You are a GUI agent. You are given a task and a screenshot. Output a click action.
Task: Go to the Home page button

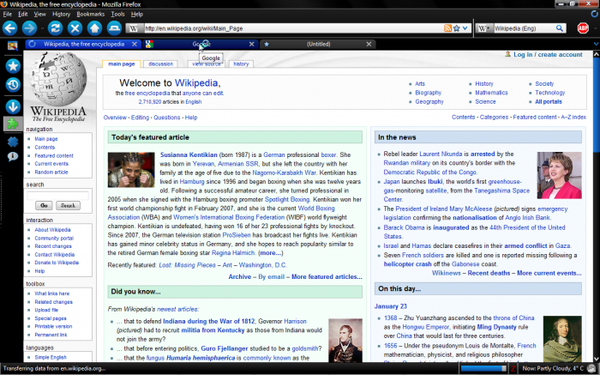click(95, 28)
